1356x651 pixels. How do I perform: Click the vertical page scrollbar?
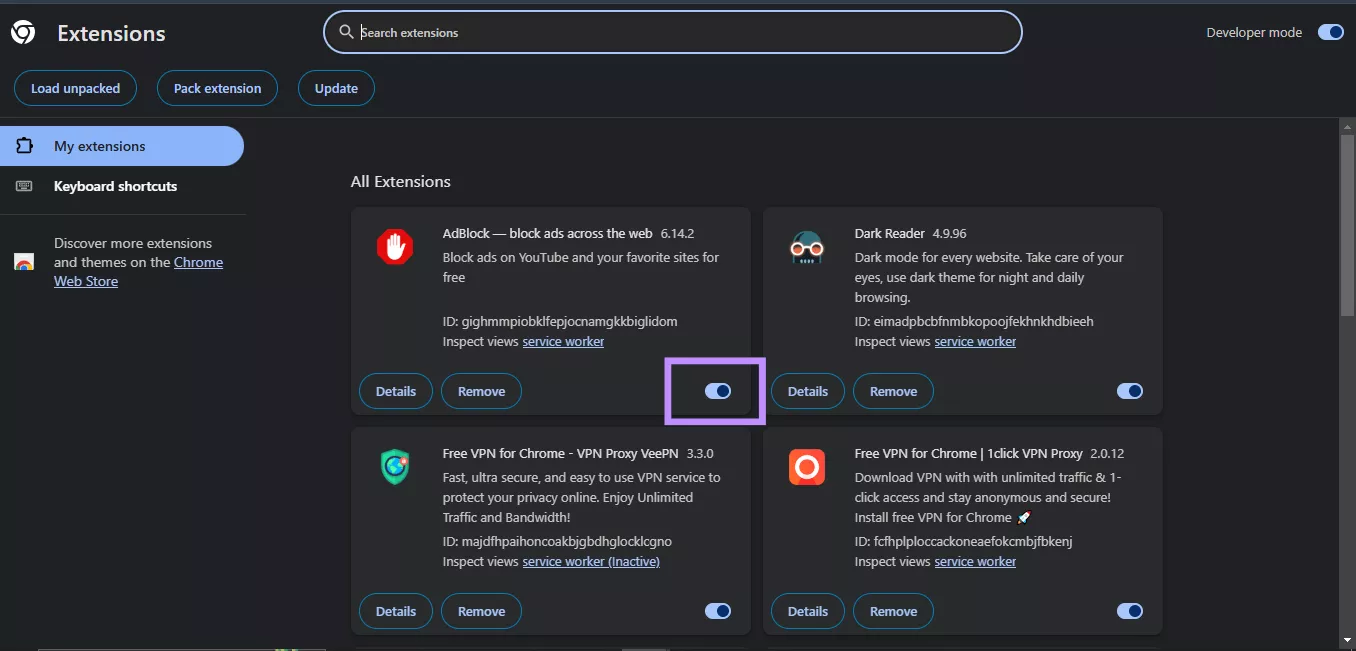(x=1347, y=225)
